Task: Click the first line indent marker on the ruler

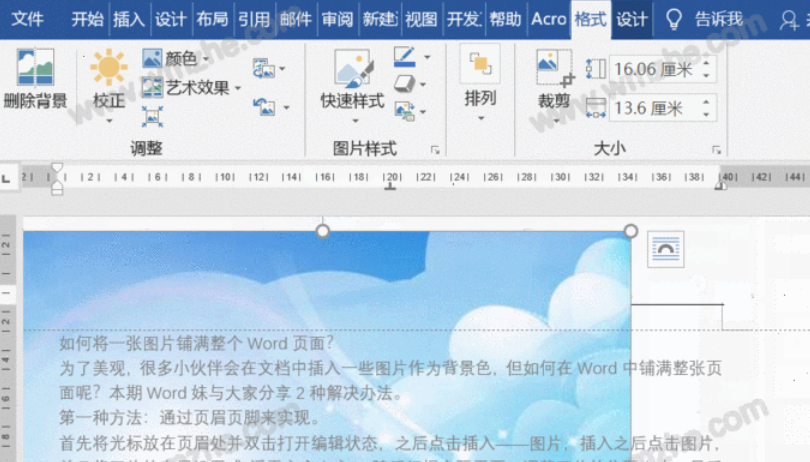Action: coord(57,167)
